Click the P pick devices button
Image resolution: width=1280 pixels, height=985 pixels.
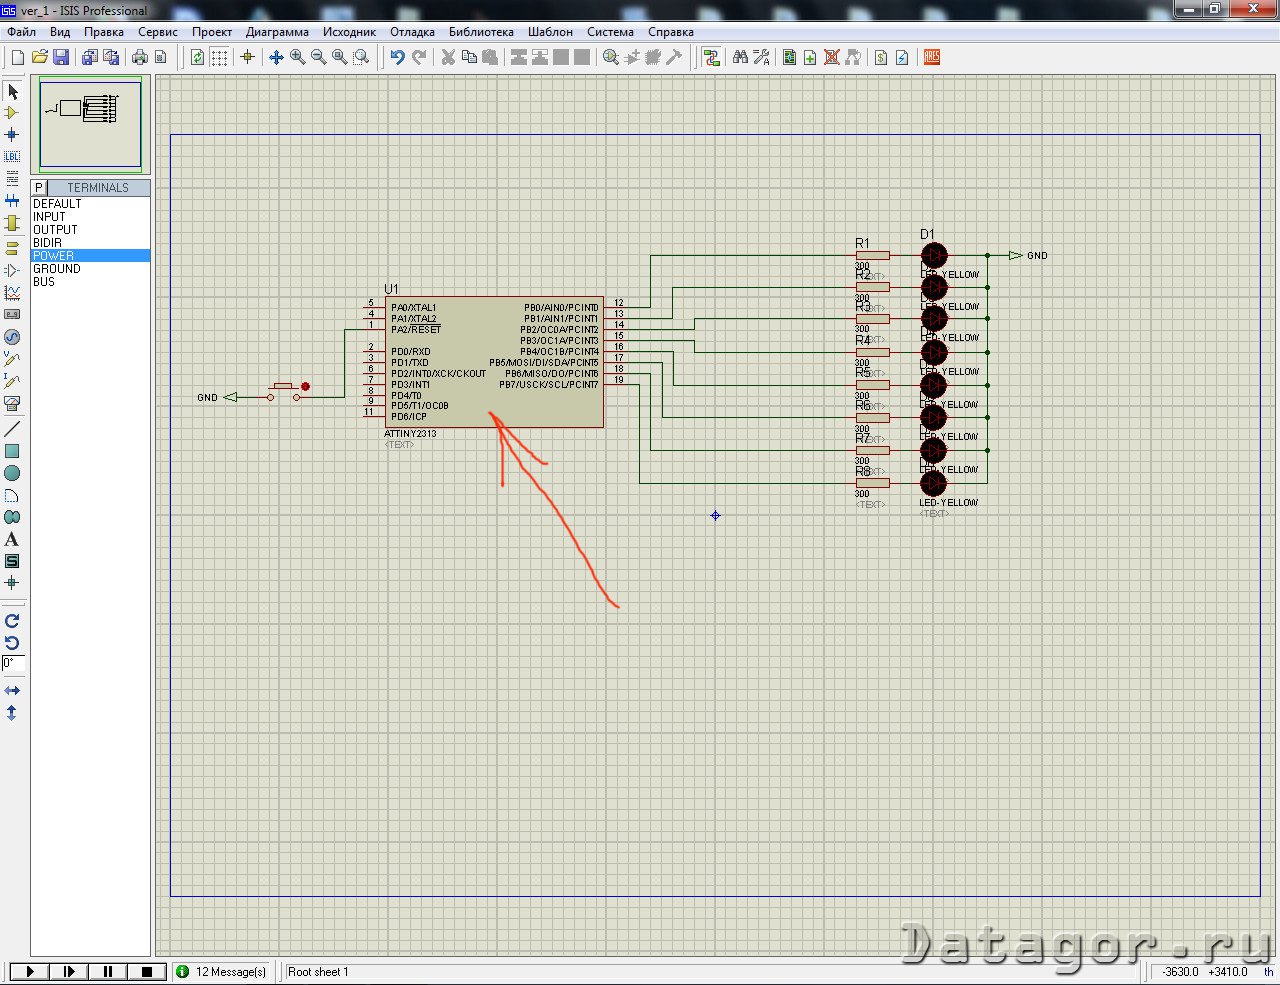[x=39, y=188]
